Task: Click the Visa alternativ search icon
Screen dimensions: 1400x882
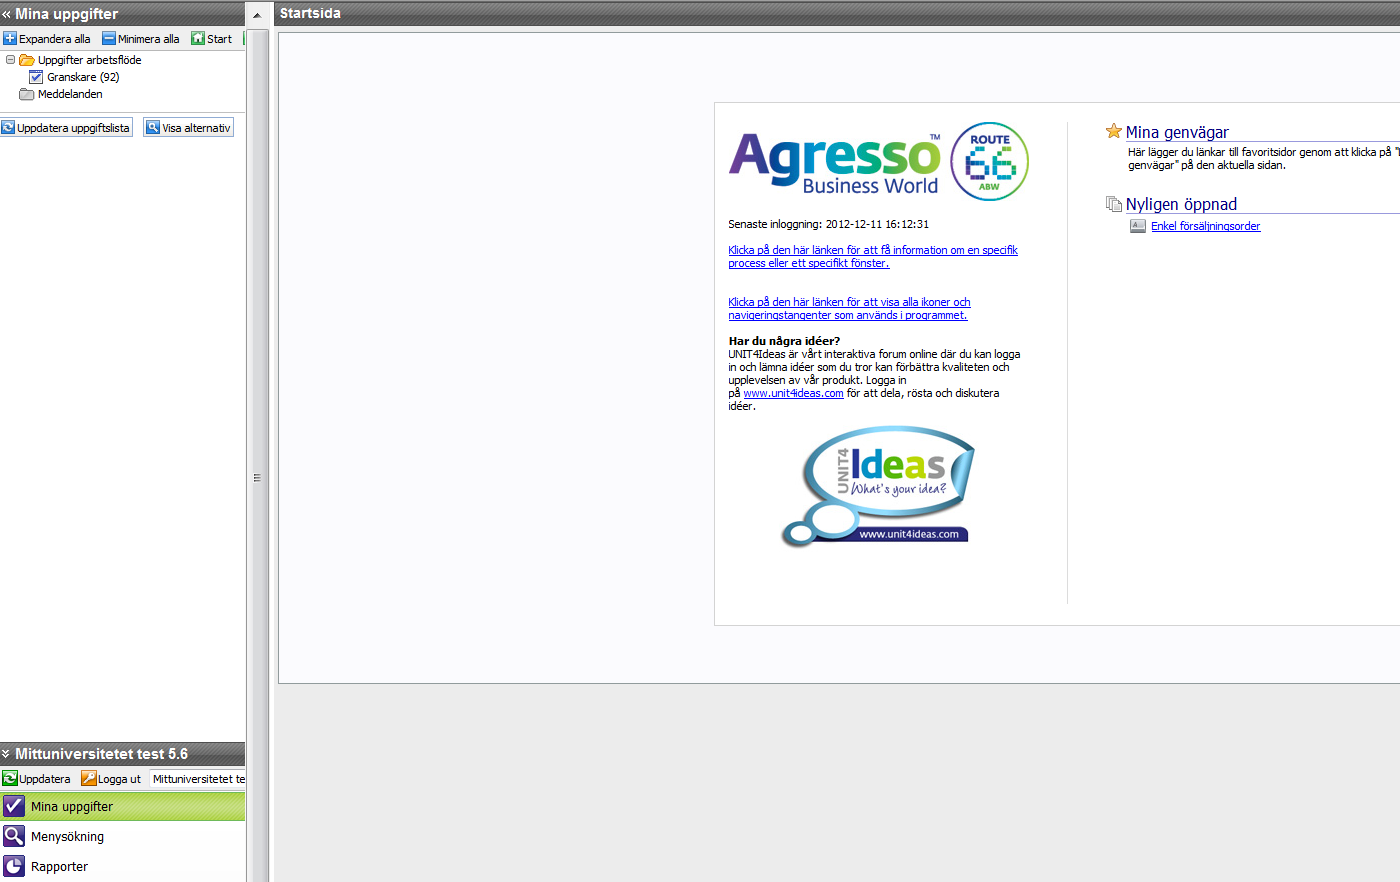Action: tap(153, 128)
